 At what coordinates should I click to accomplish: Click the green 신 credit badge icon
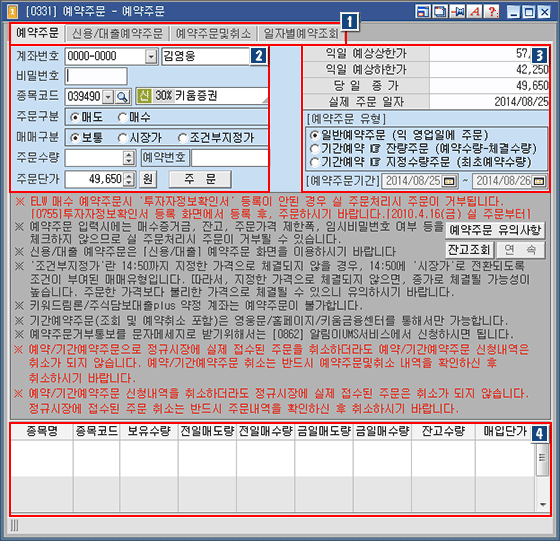click(144, 96)
